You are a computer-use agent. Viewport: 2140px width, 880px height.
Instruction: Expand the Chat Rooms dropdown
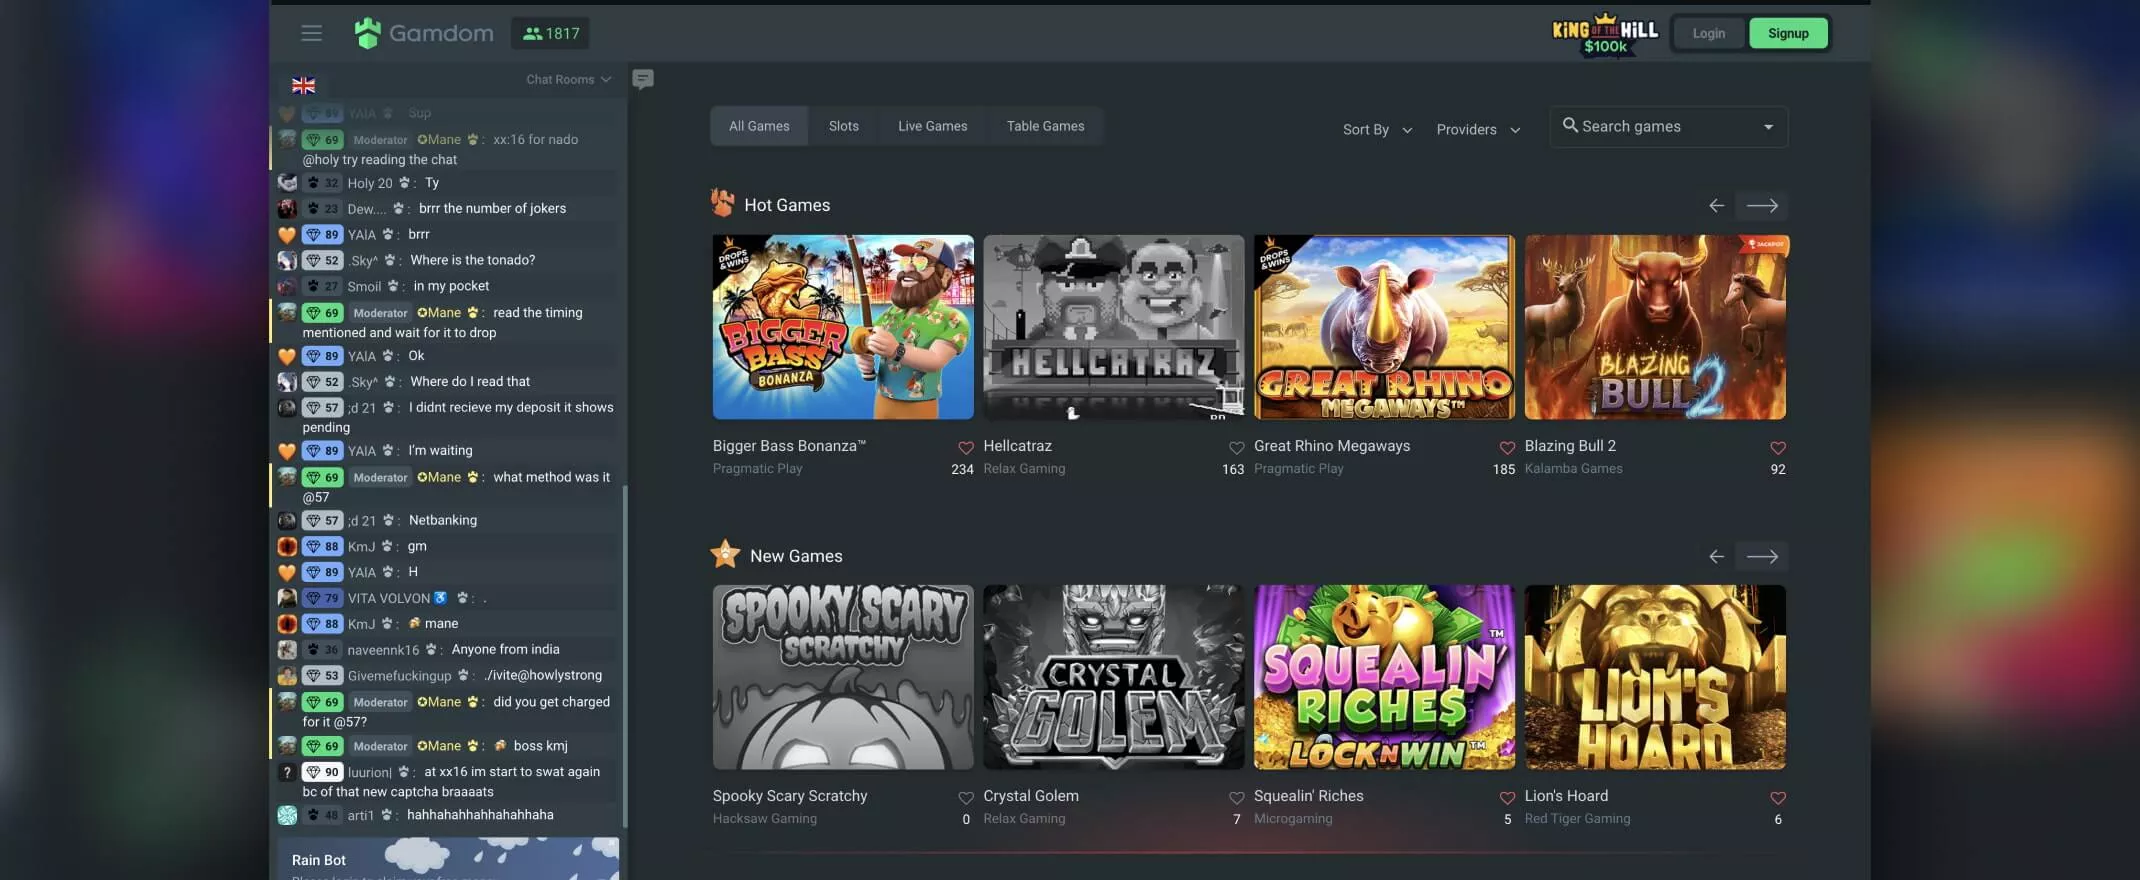(568, 79)
